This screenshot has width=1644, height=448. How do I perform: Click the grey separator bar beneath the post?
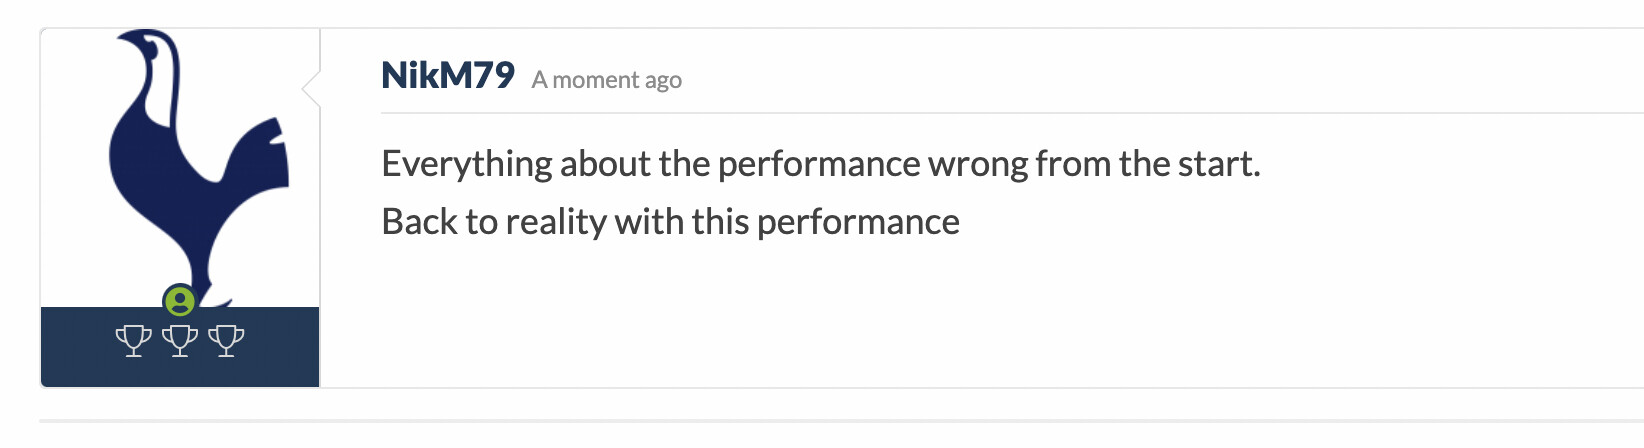(x=840, y=421)
